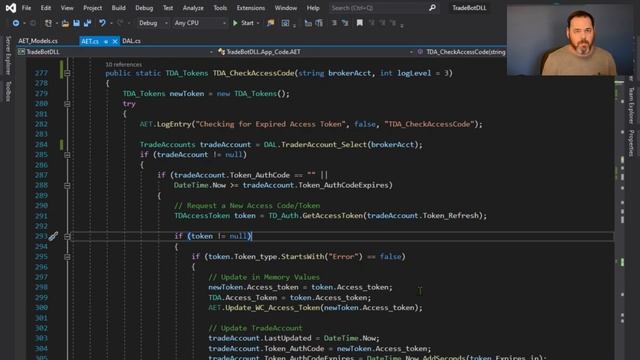Open the Extensions menu

point(251,8)
